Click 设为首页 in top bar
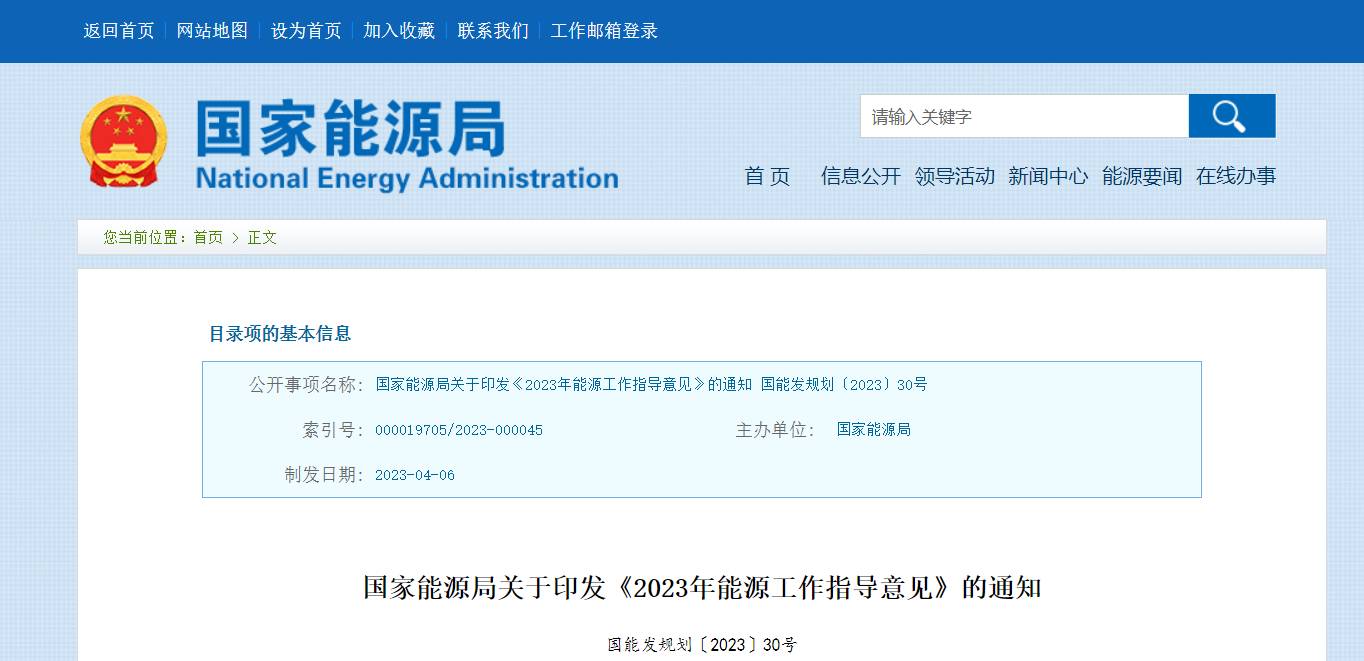The height and width of the screenshot is (661, 1364). (x=306, y=31)
